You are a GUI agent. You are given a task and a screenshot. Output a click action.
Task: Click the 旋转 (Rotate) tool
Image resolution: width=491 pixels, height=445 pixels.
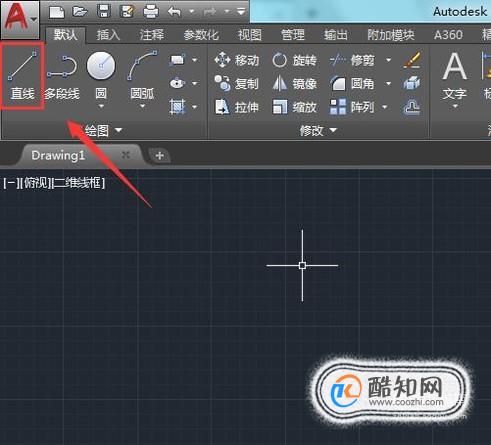[x=294, y=60]
